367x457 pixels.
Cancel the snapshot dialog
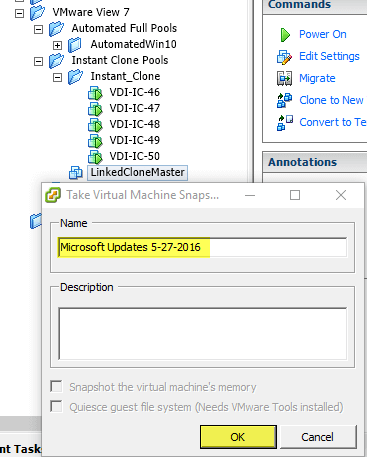318,437
